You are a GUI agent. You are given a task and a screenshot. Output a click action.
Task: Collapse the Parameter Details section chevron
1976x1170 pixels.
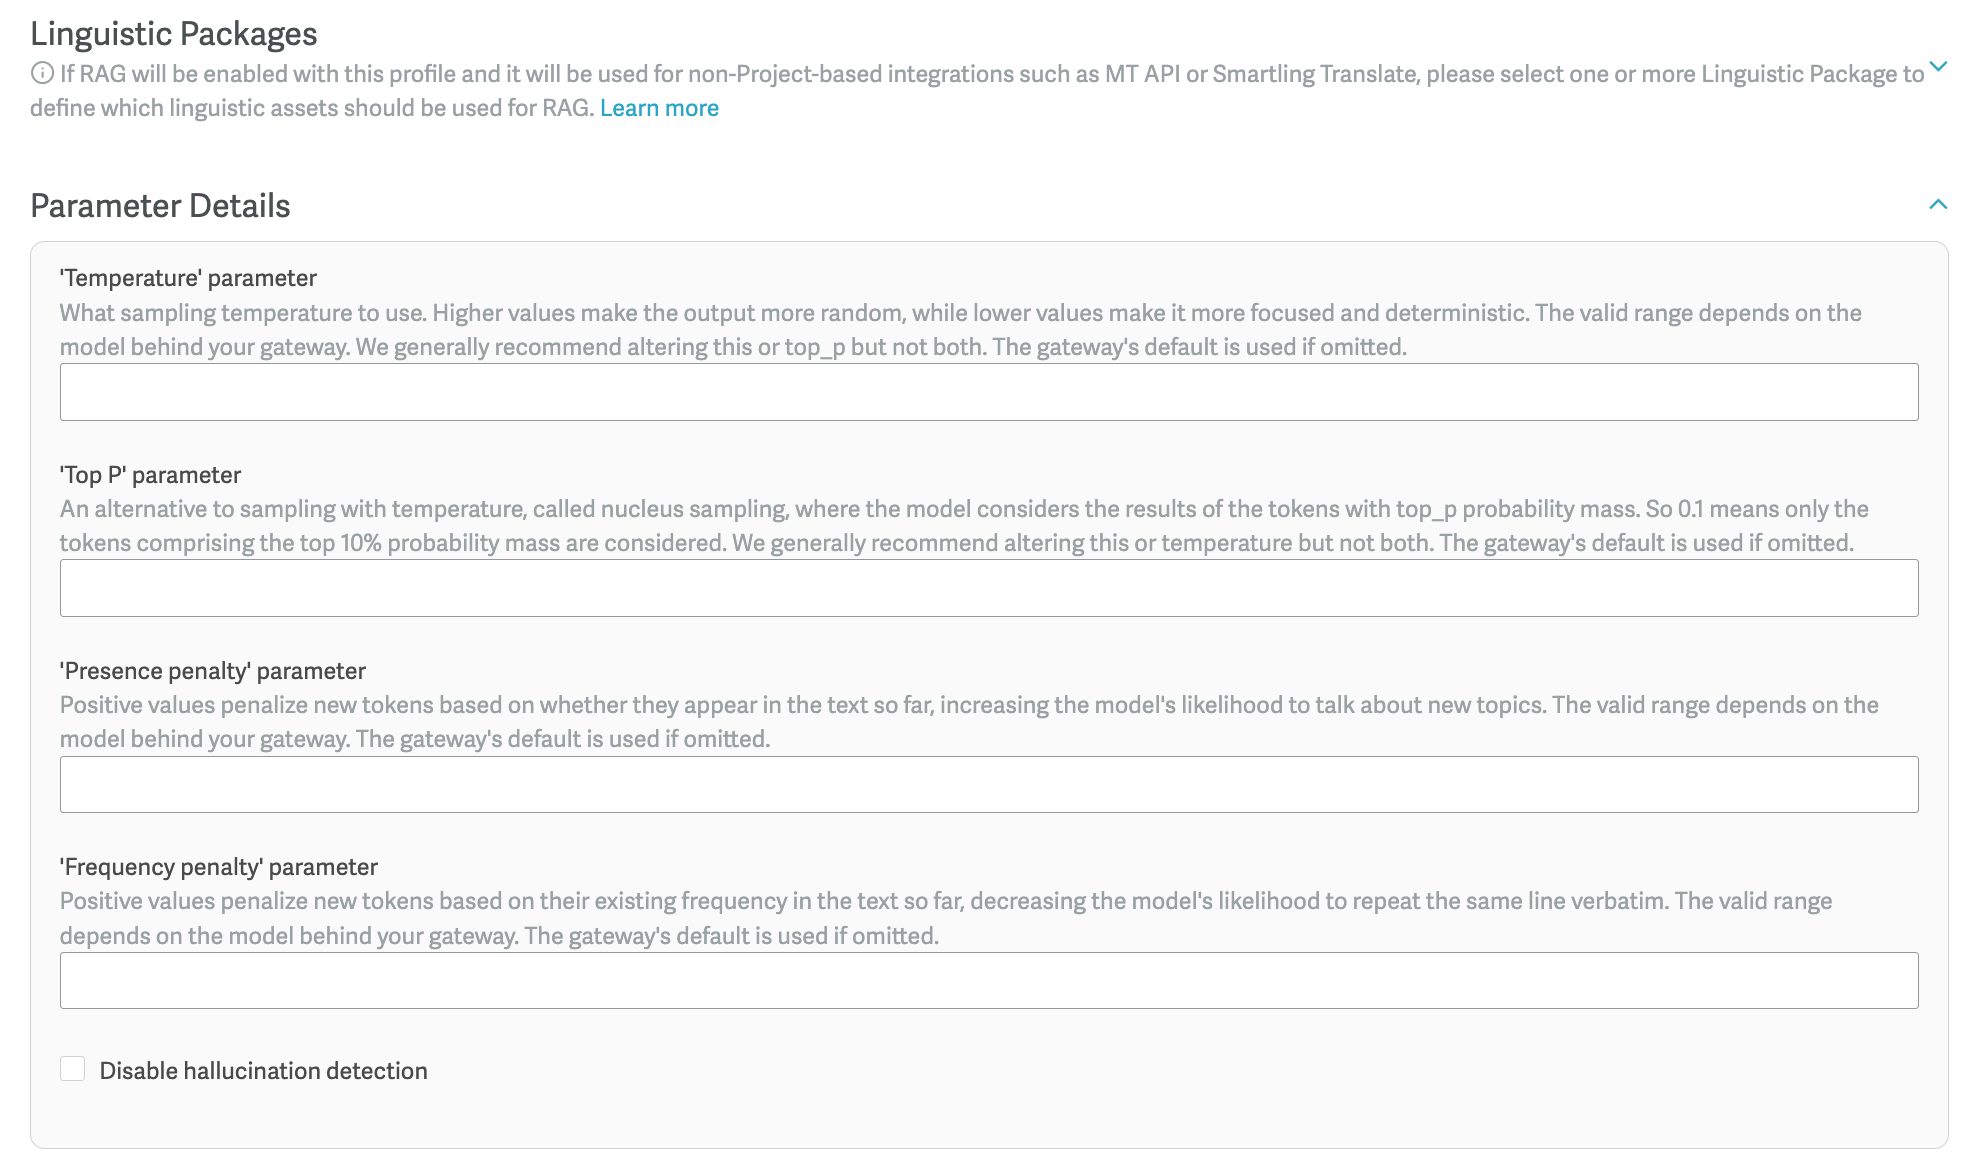(1938, 204)
